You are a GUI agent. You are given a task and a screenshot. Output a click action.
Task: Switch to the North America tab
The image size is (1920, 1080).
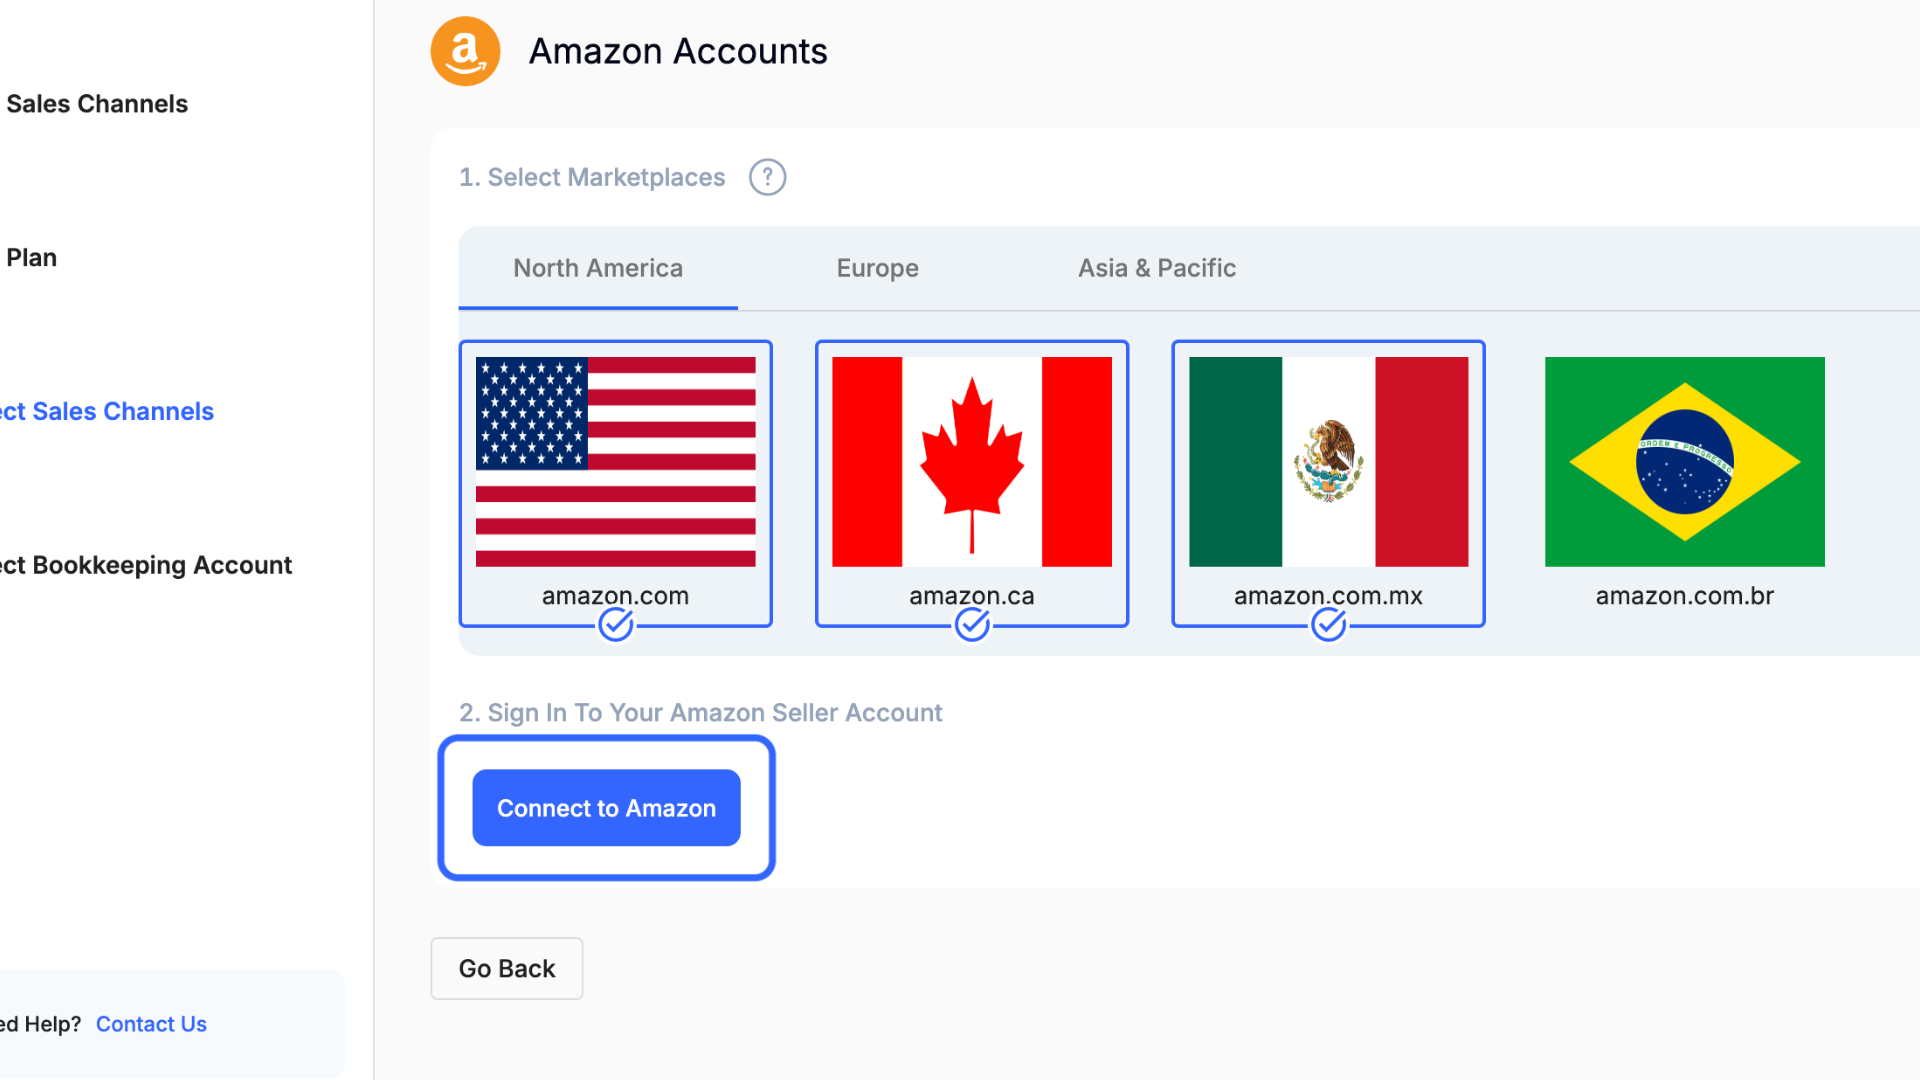tap(598, 268)
